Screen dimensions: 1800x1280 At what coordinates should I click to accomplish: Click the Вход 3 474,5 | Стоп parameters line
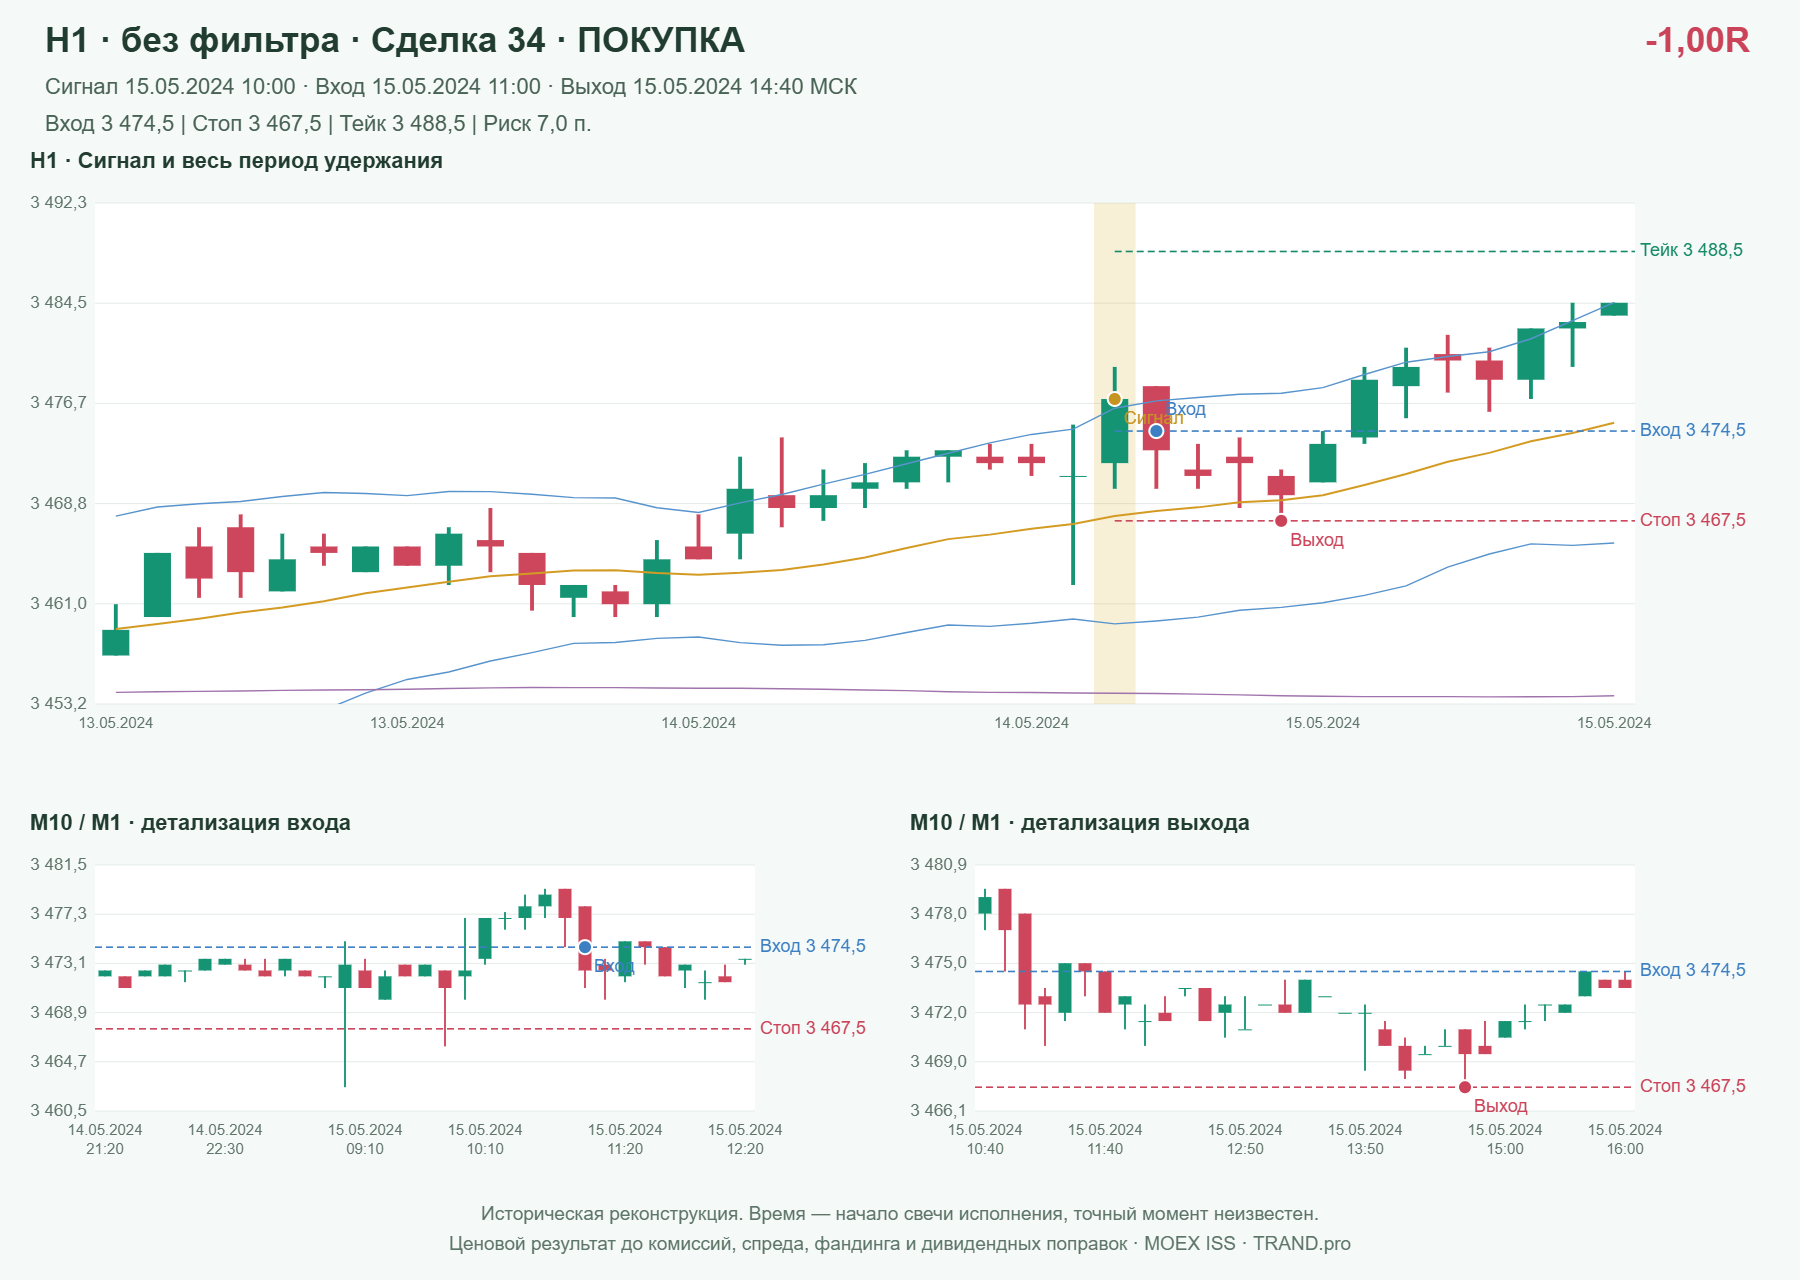pyautogui.click(x=318, y=124)
